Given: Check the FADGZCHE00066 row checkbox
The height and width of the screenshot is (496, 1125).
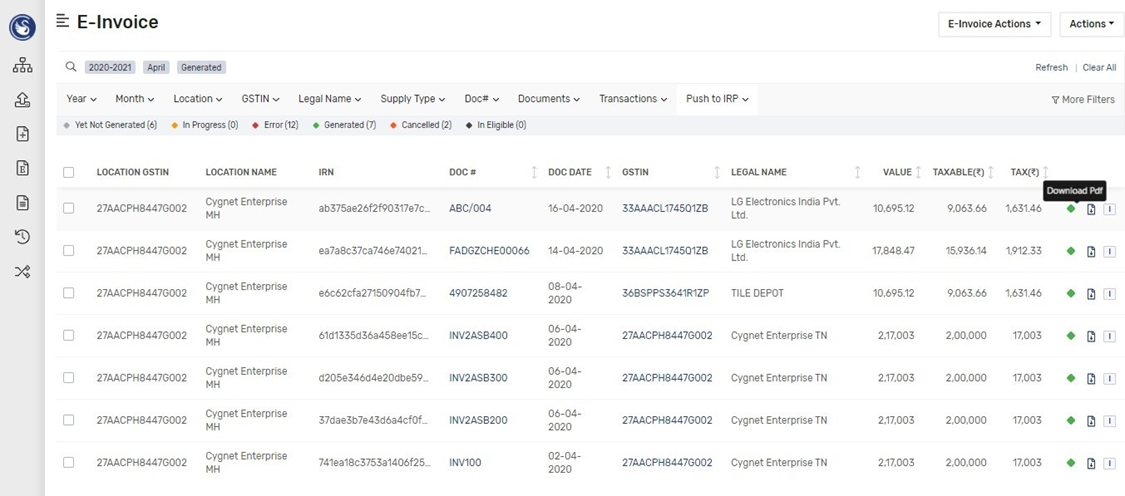Looking at the screenshot, I should pos(68,251).
